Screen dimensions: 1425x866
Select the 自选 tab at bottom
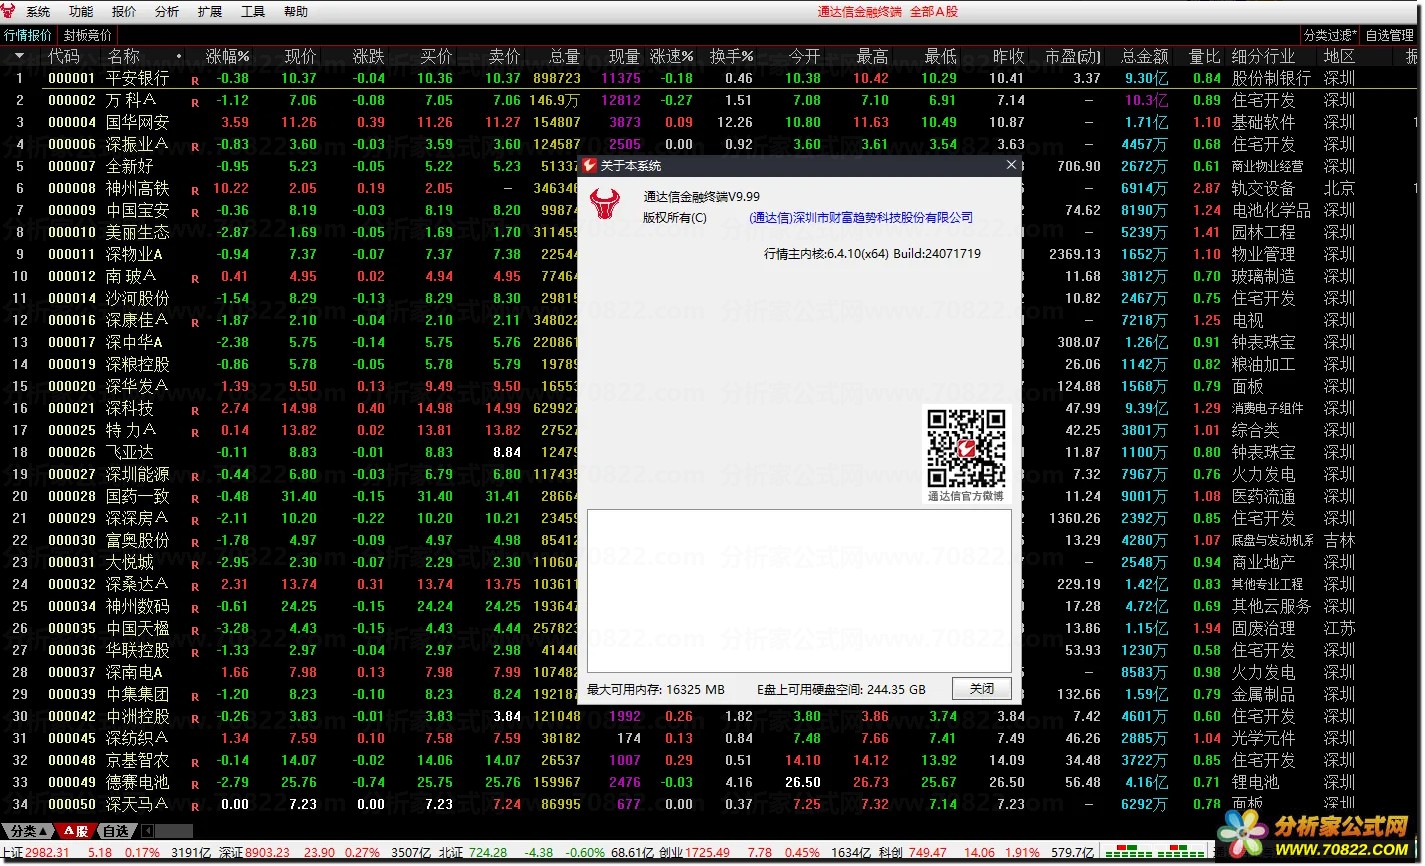[116, 831]
